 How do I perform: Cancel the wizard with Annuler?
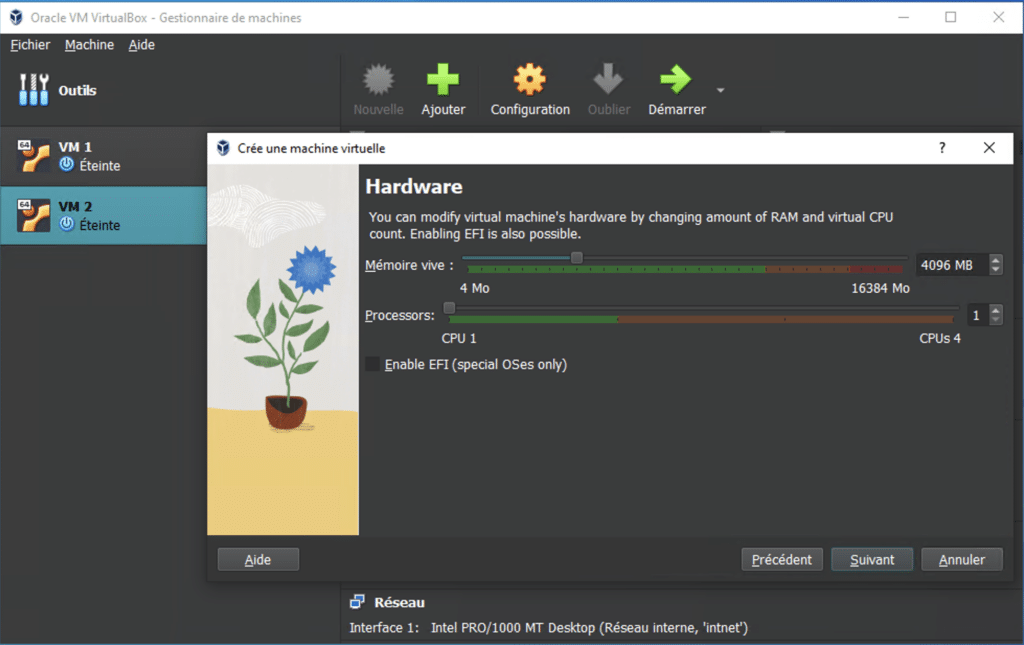(x=962, y=559)
